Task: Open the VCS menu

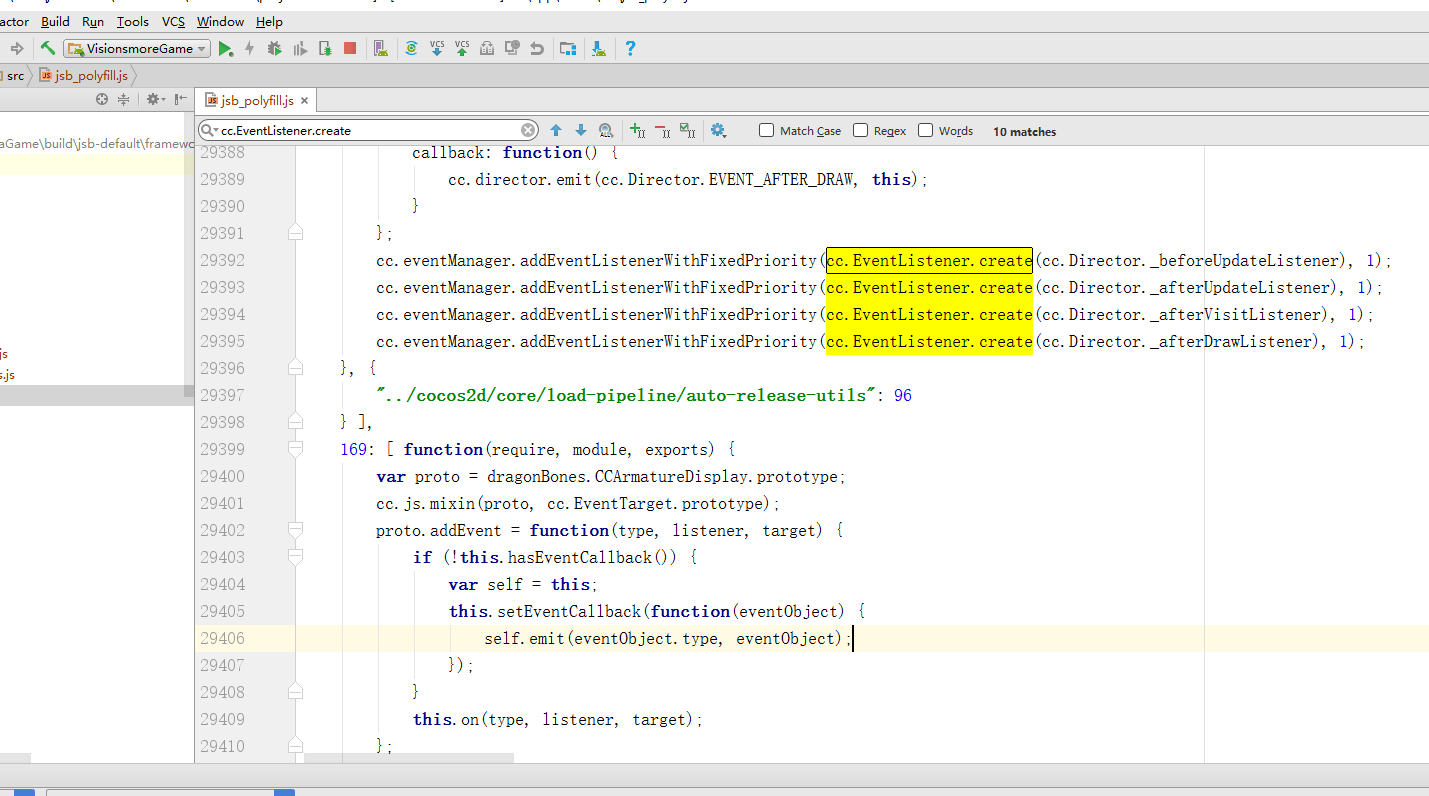Action: point(173,21)
